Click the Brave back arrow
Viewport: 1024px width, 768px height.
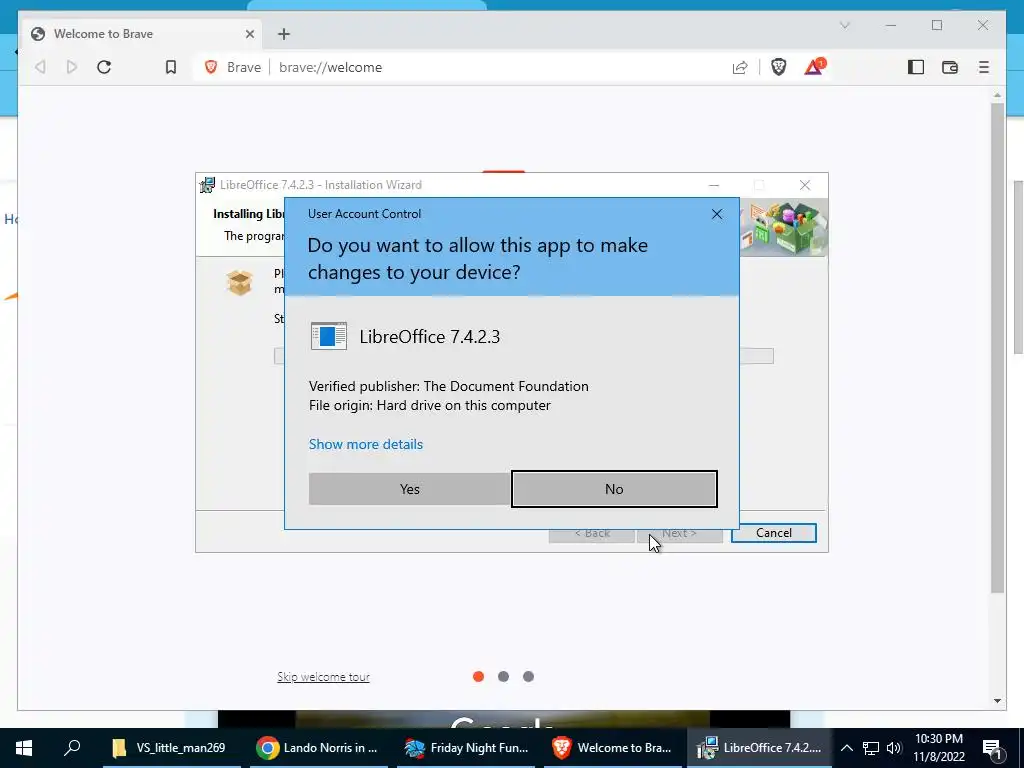40,67
